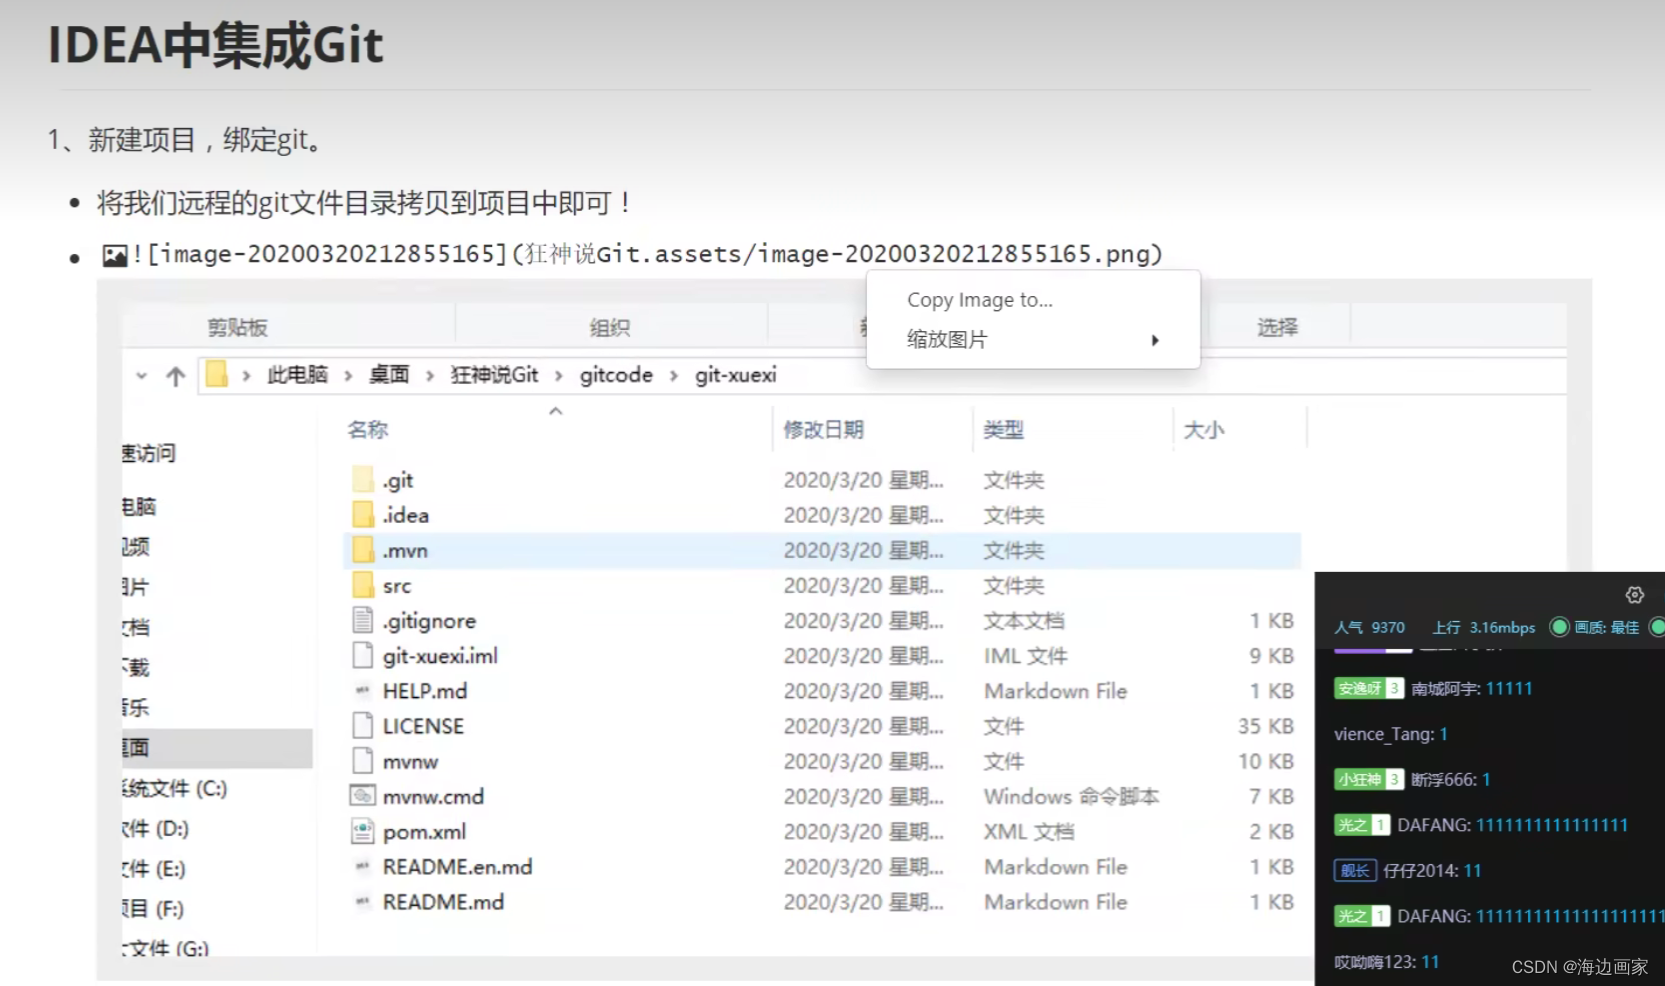Go to 桌面 in the breadcrumb
Image resolution: width=1665 pixels, height=986 pixels.
pos(389,375)
